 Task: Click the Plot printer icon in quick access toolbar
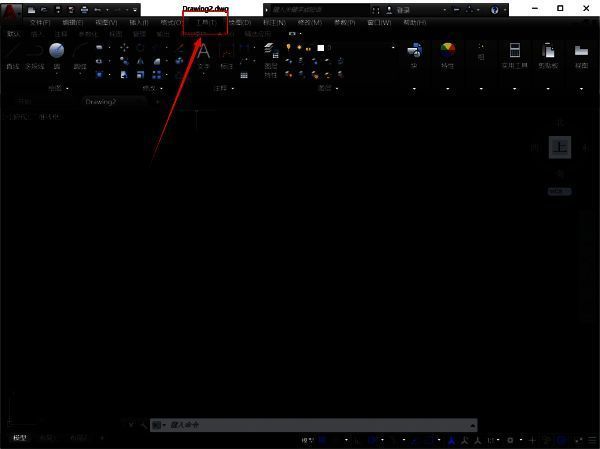tap(83, 9)
